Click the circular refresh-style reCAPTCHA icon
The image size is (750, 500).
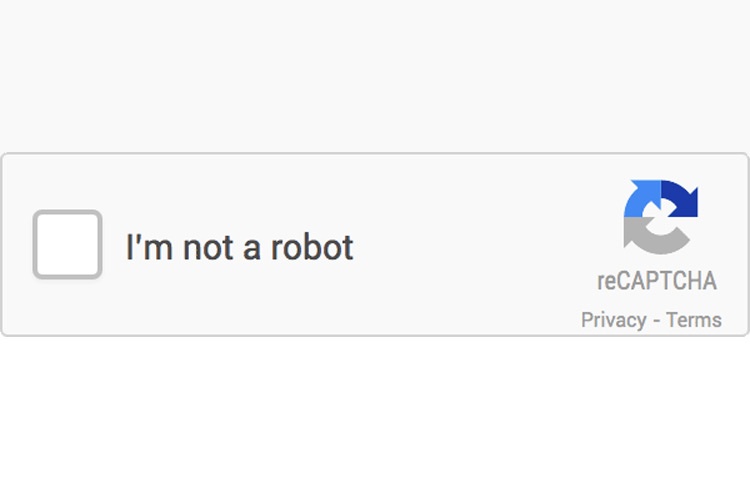point(661,217)
